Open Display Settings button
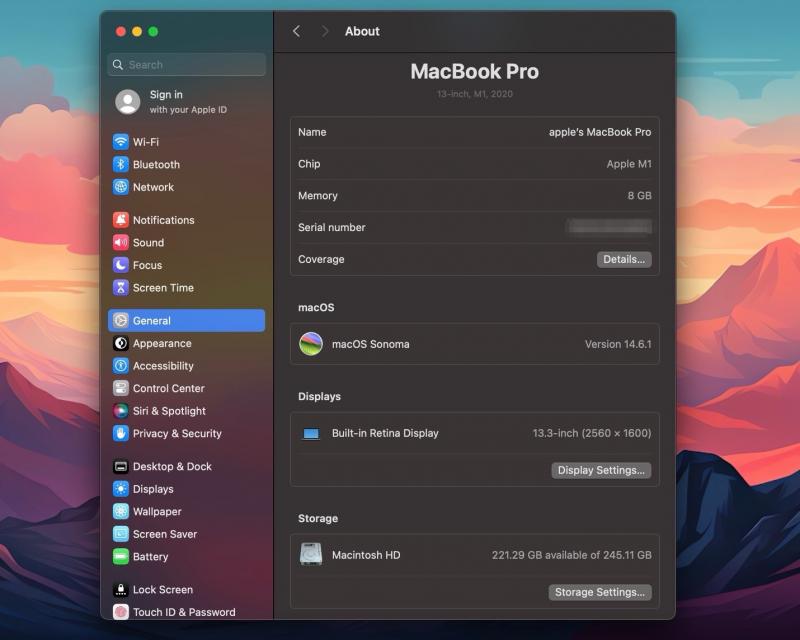Screen dimensions: 800x640 pyautogui.click(x=601, y=470)
